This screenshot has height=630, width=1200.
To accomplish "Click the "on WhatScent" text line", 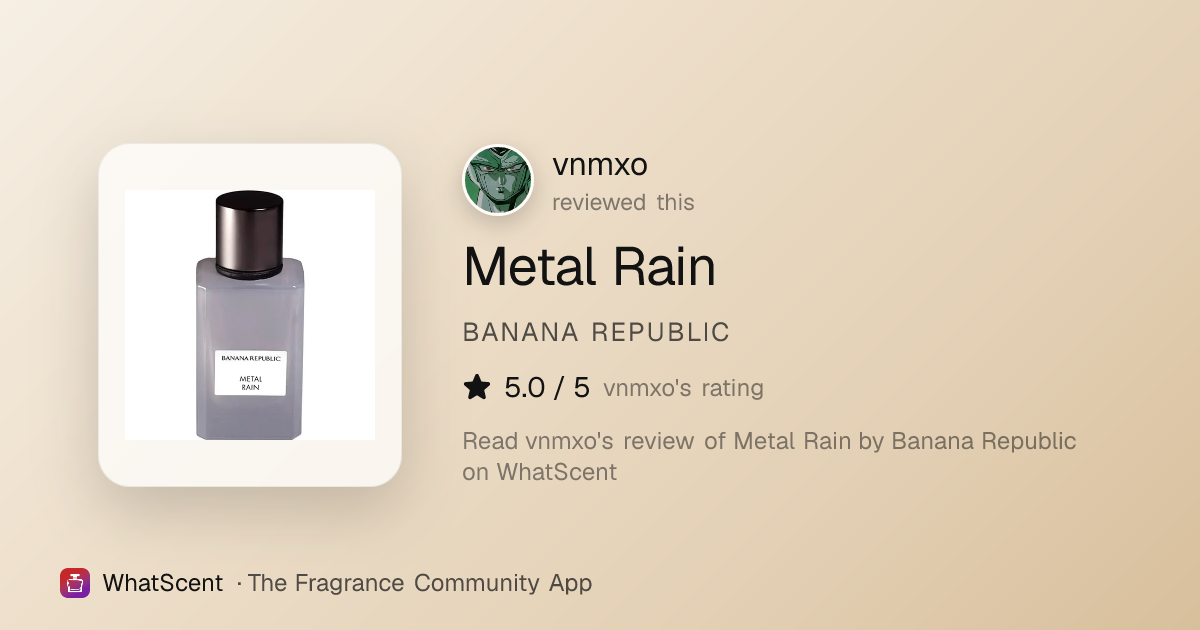I will pos(539,472).
